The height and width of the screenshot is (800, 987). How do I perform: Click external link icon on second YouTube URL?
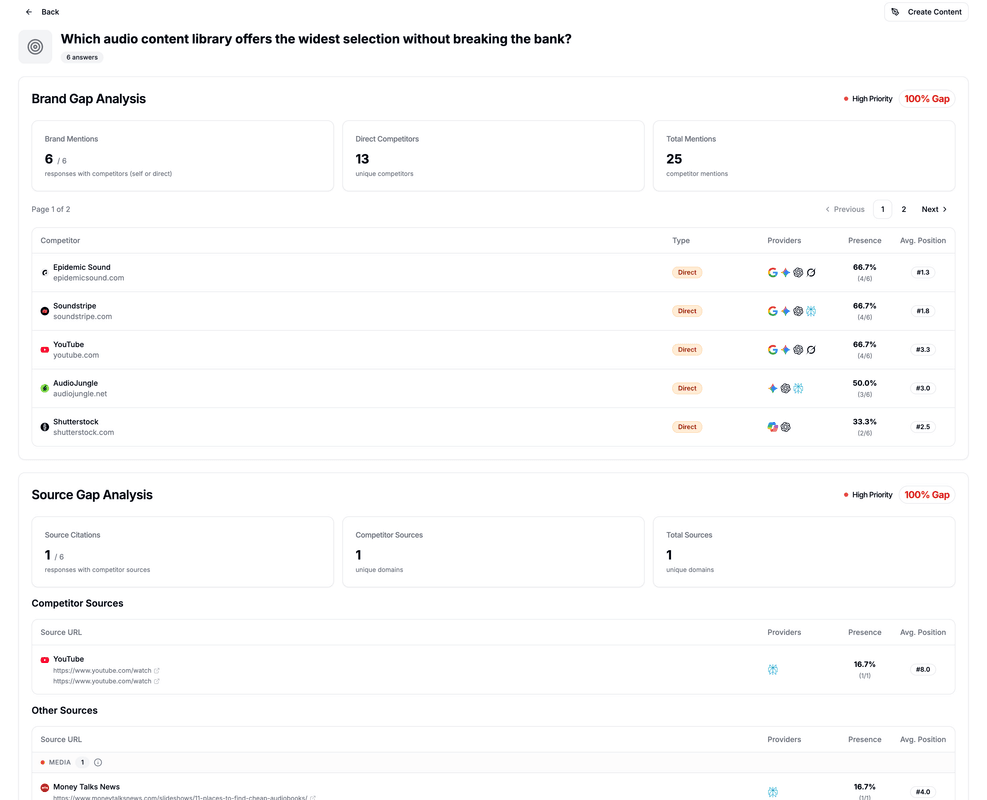click(x=157, y=681)
